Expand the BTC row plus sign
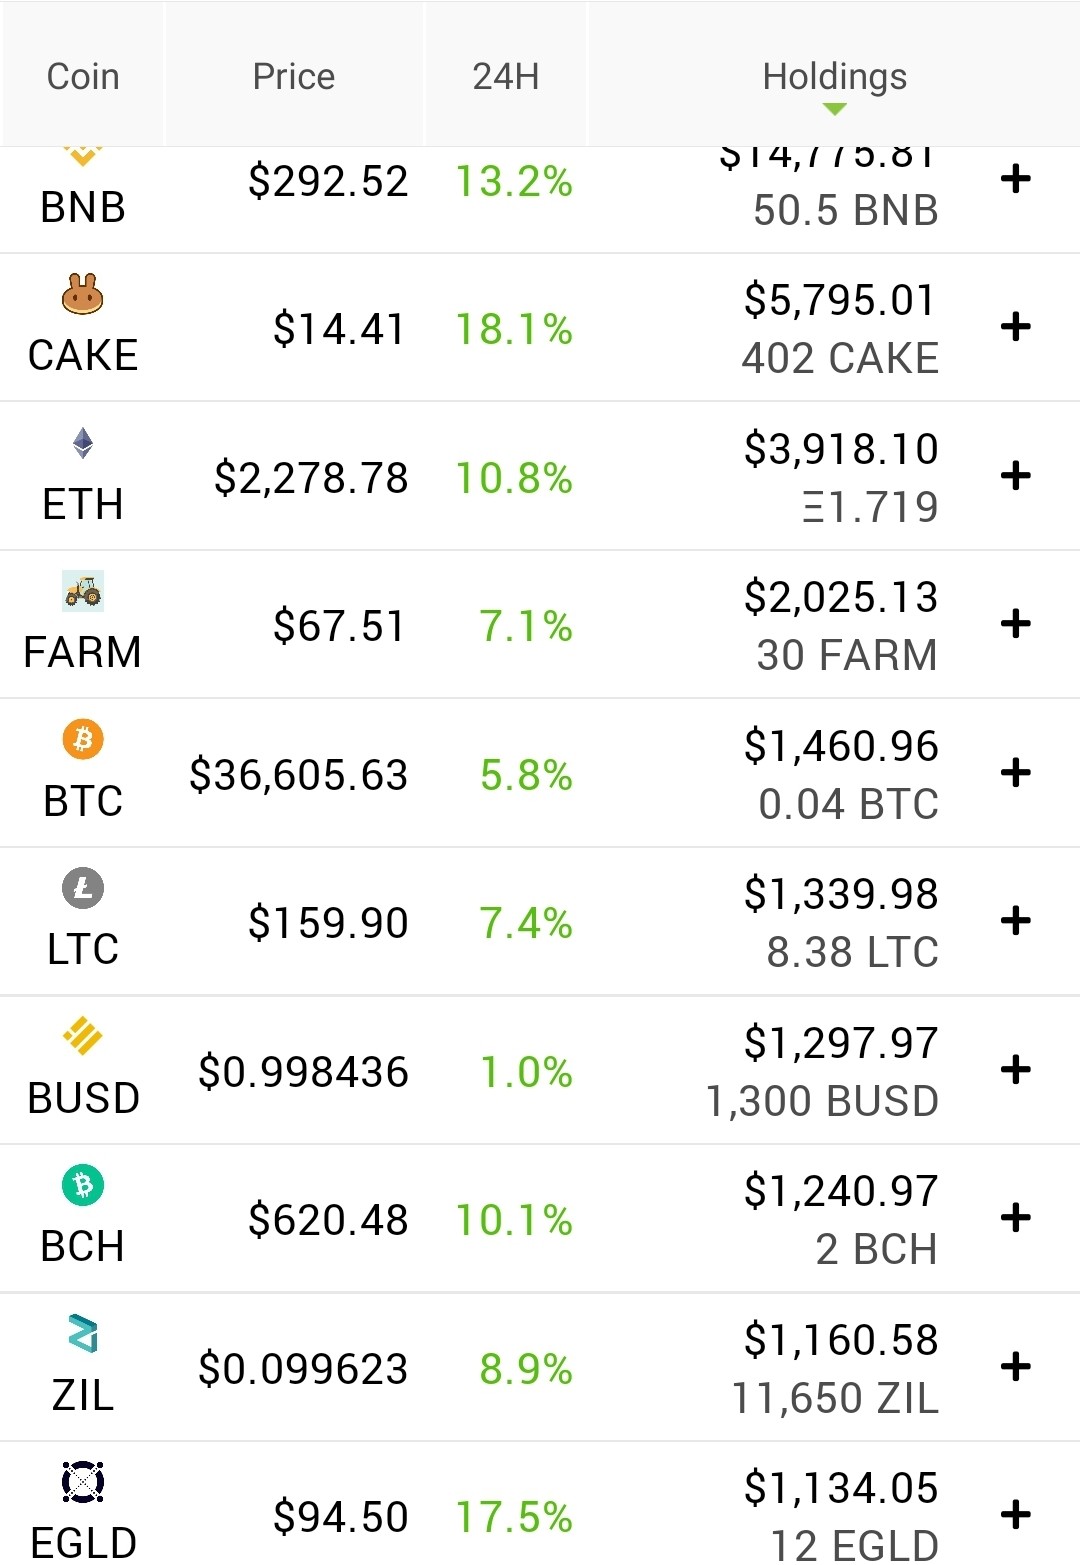The width and height of the screenshot is (1080, 1565). 1016,772
